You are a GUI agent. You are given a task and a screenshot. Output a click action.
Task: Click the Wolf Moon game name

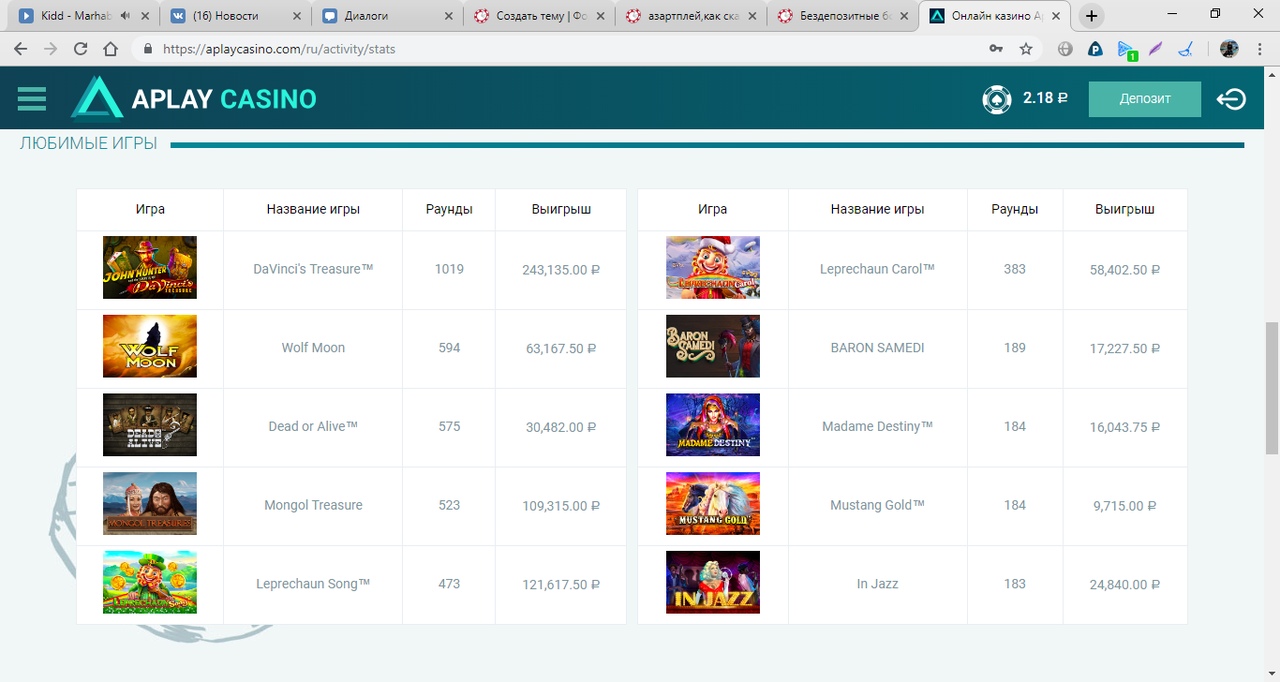point(313,348)
